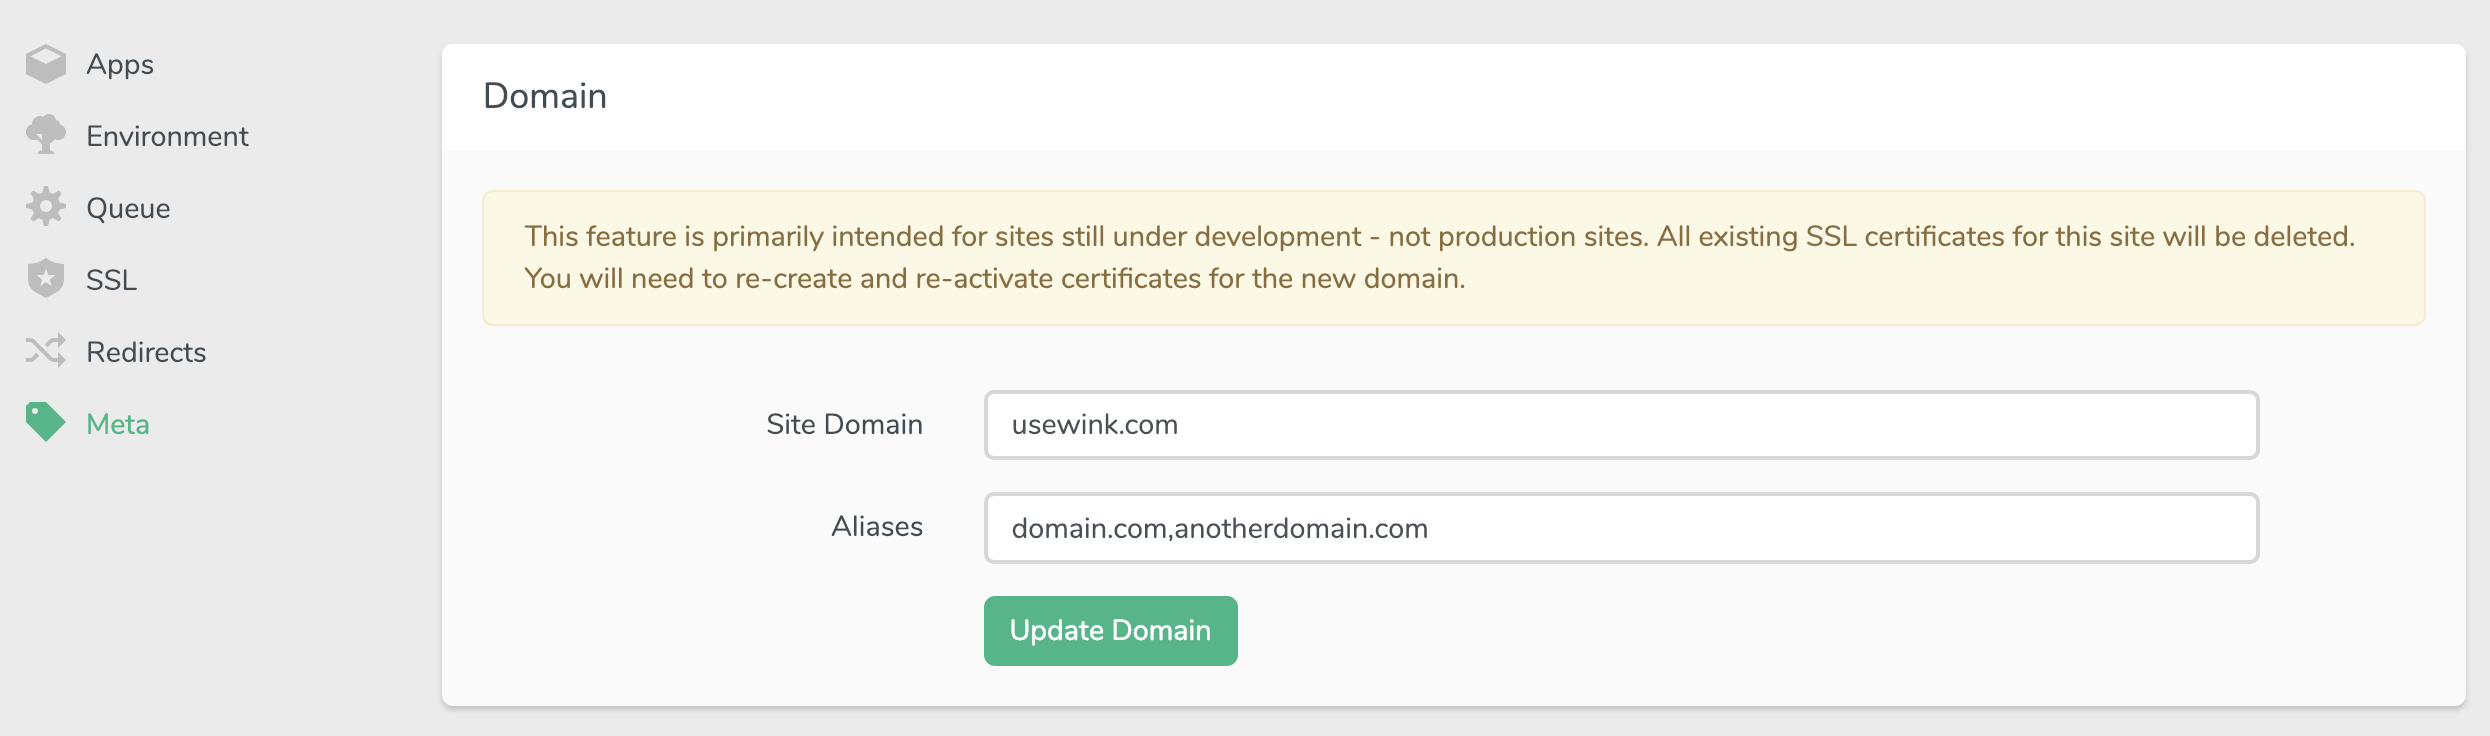Select the Meta sidebar item
This screenshot has width=2490, height=736.
point(118,424)
